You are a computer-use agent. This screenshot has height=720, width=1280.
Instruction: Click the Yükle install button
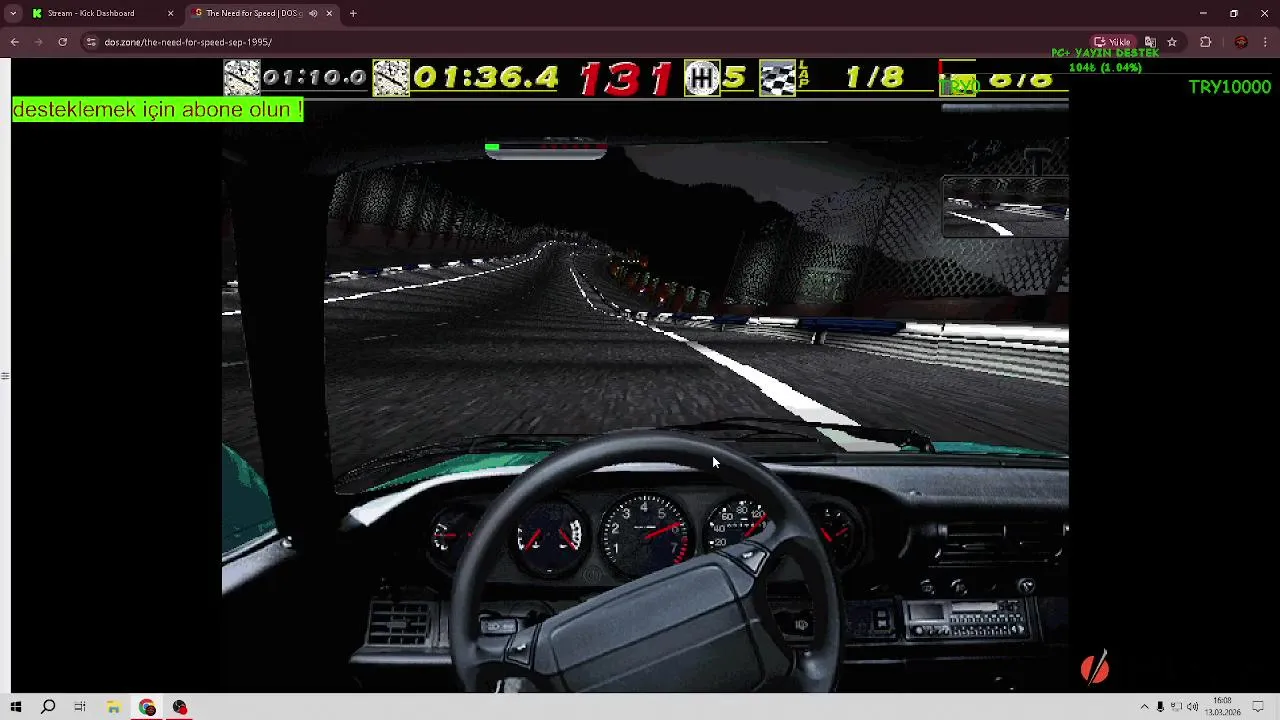[1112, 42]
